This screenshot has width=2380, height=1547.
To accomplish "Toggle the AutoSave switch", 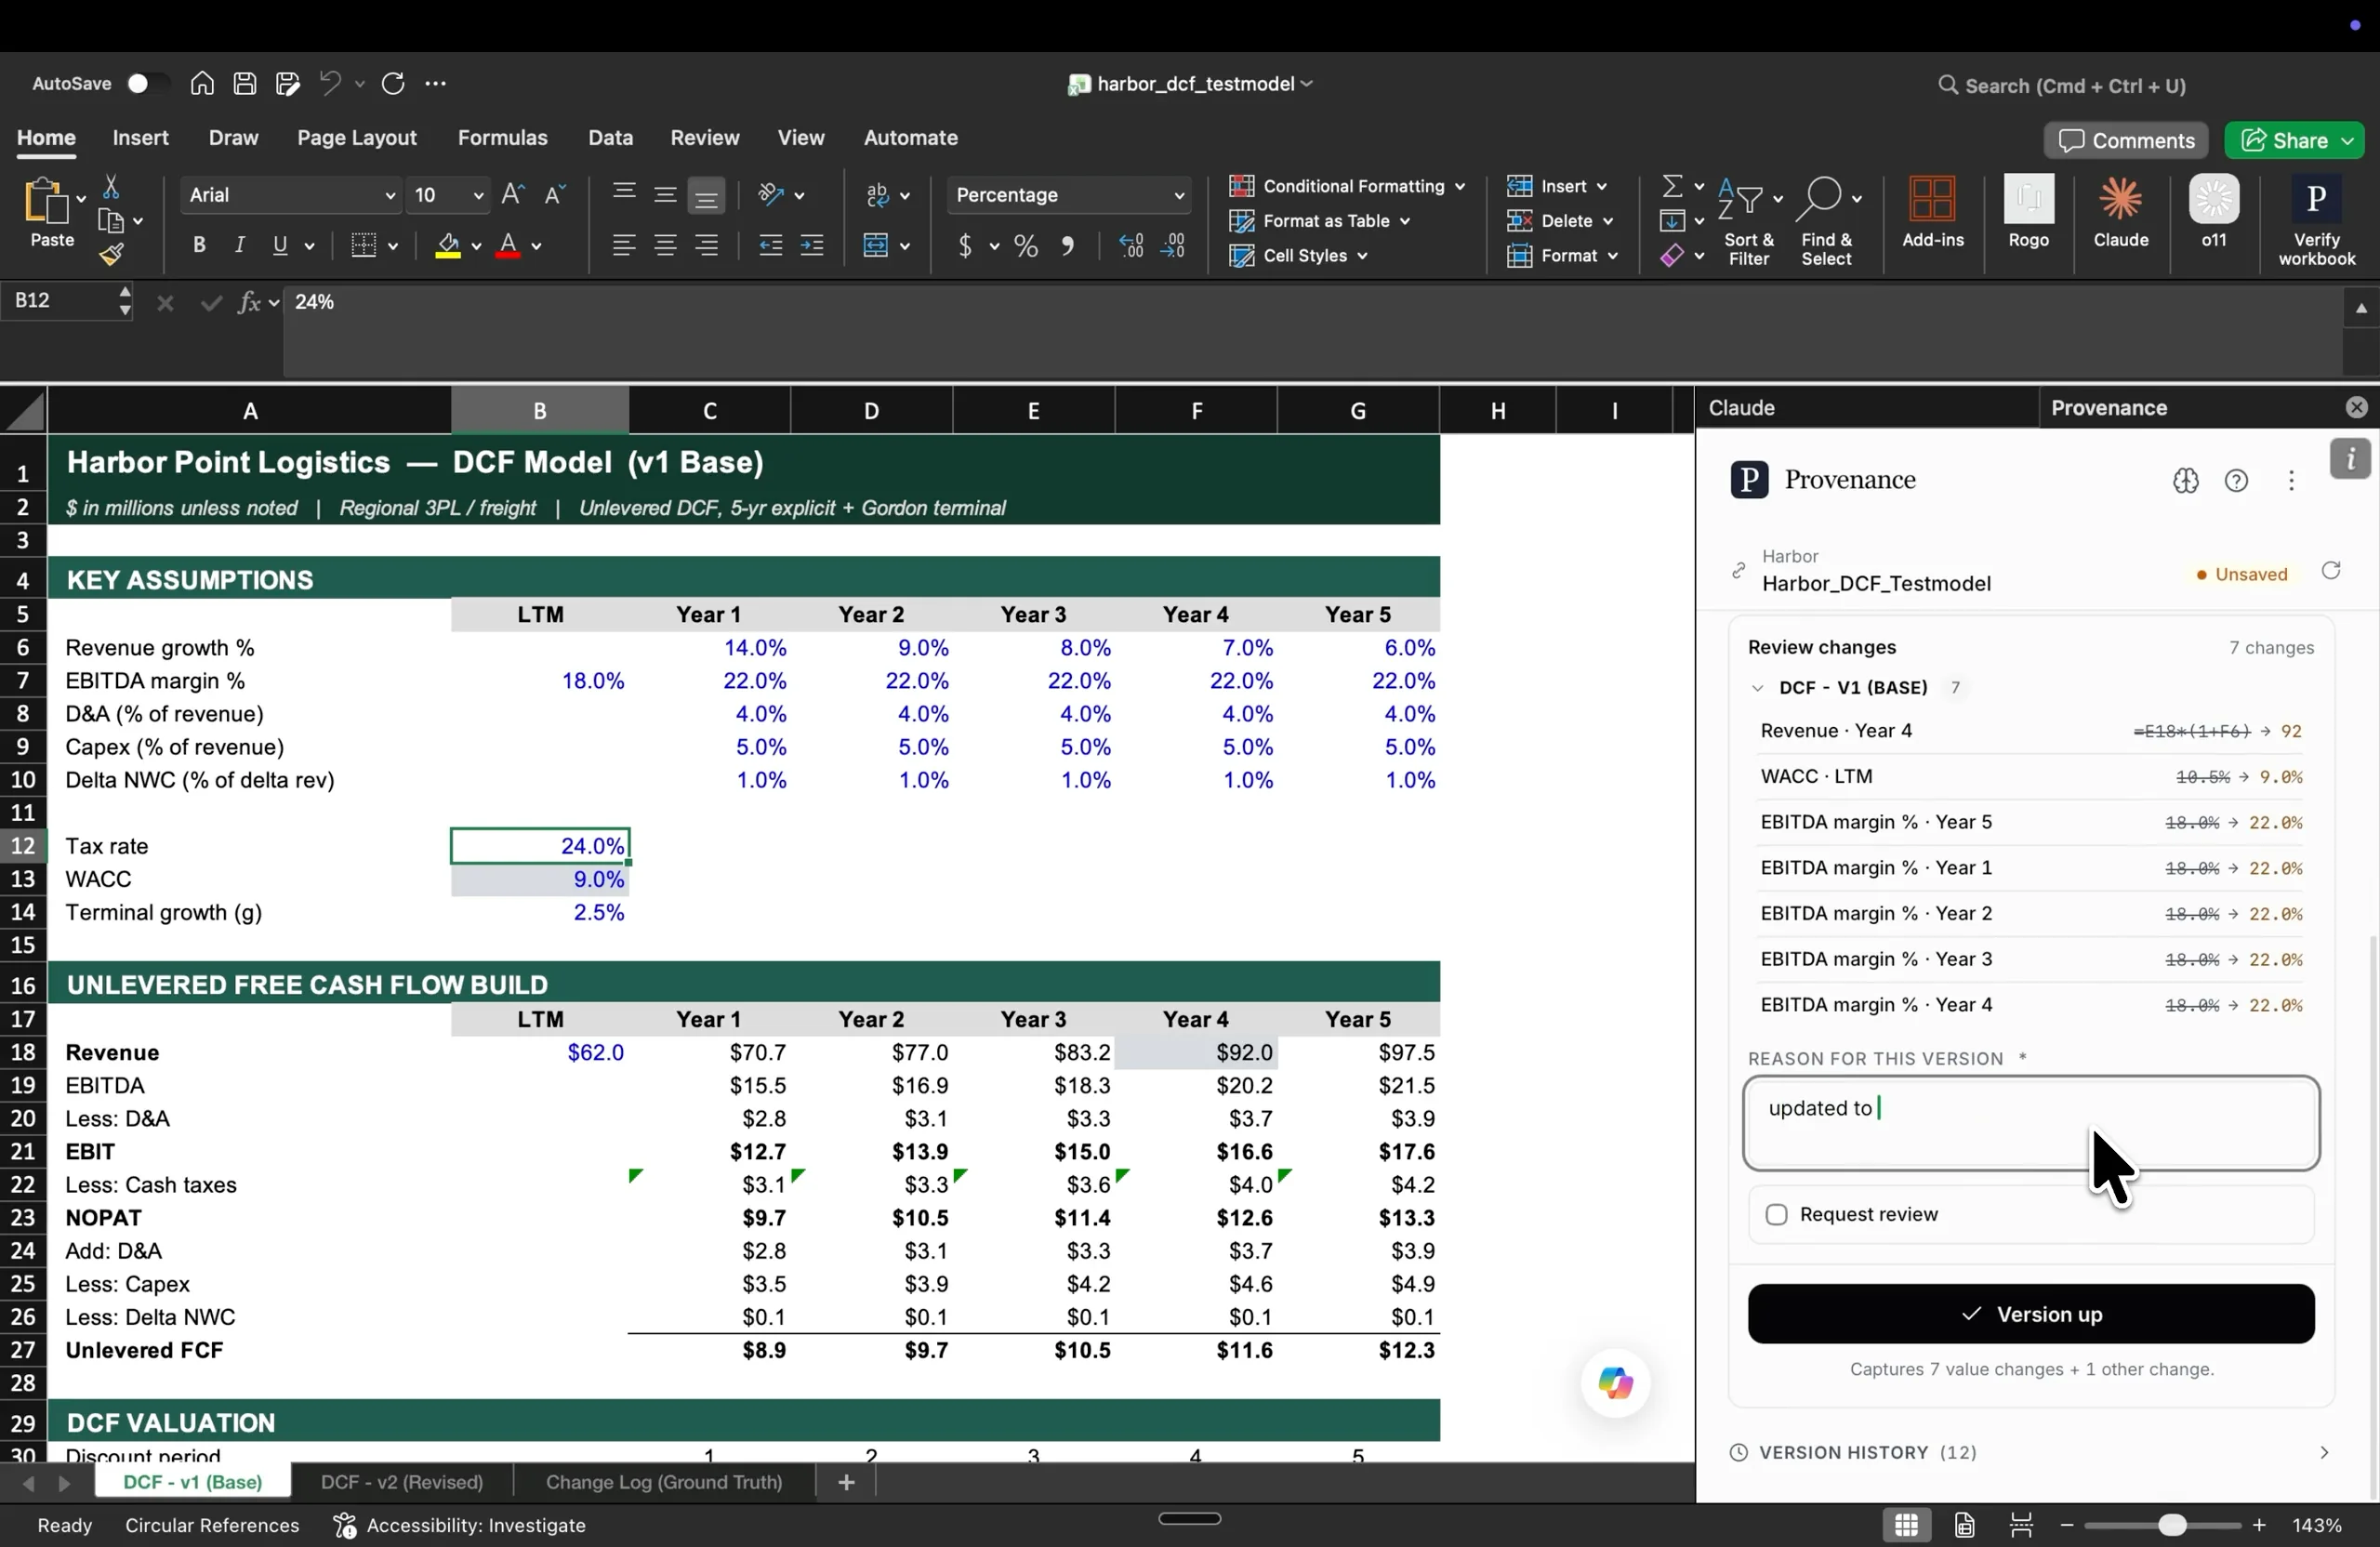I will [x=147, y=84].
